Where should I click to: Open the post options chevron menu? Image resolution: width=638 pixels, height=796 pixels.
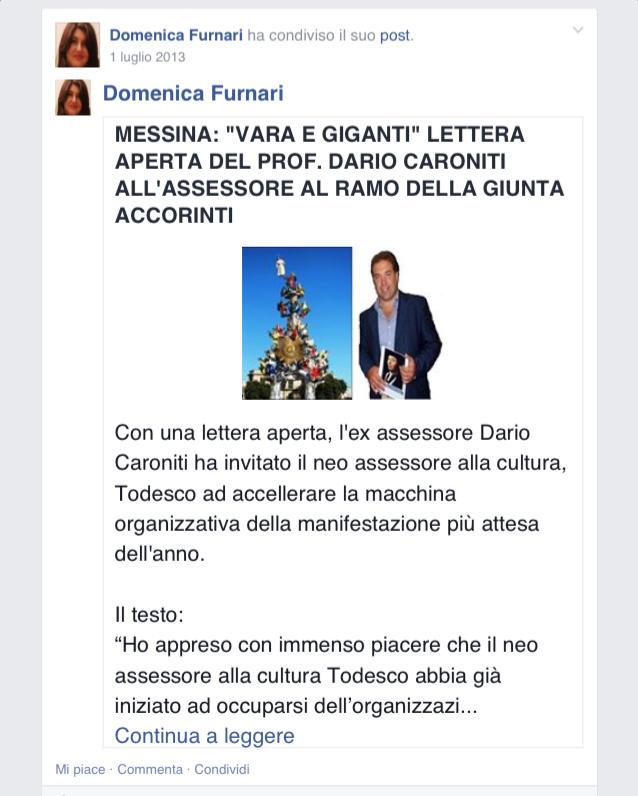pyautogui.click(x=578, y=30)
